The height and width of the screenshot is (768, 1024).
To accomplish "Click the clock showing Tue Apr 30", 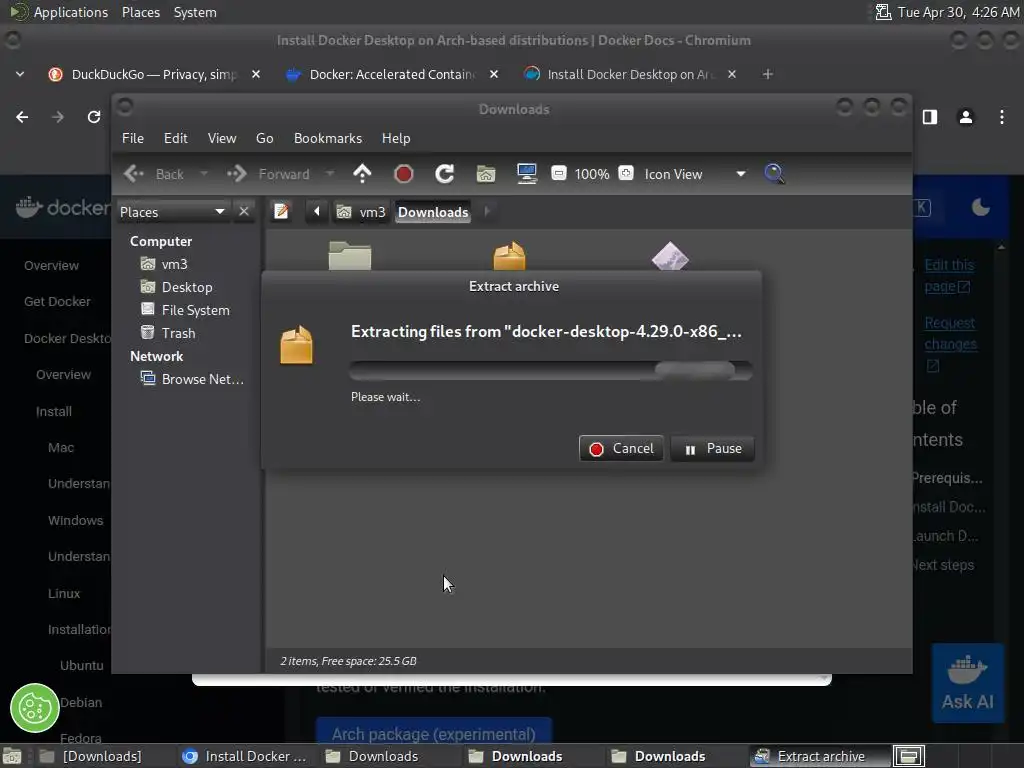I will tap(958, 12).
